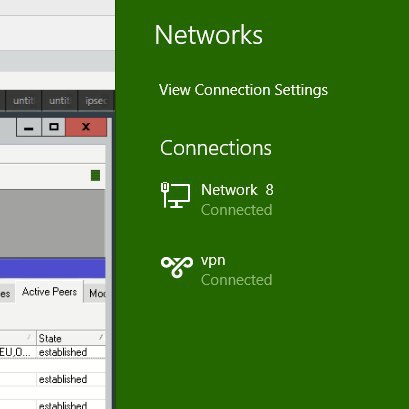Select third 'established' state row at bottom
Screen dimensions: 409x409
click(x=63, y=405)
